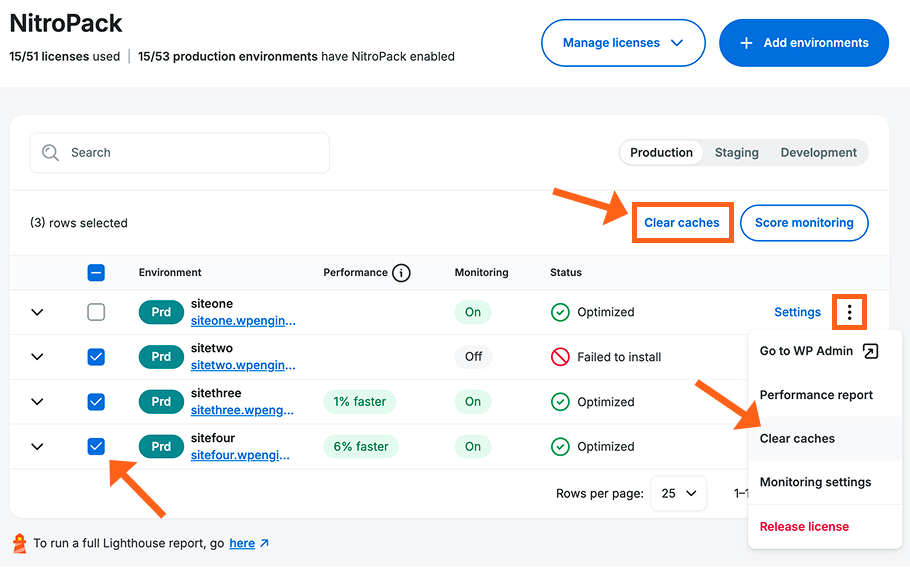This screenshot has width=910, height=567.
Task: Click the 15/51 licenses used text
Action: 64,56
